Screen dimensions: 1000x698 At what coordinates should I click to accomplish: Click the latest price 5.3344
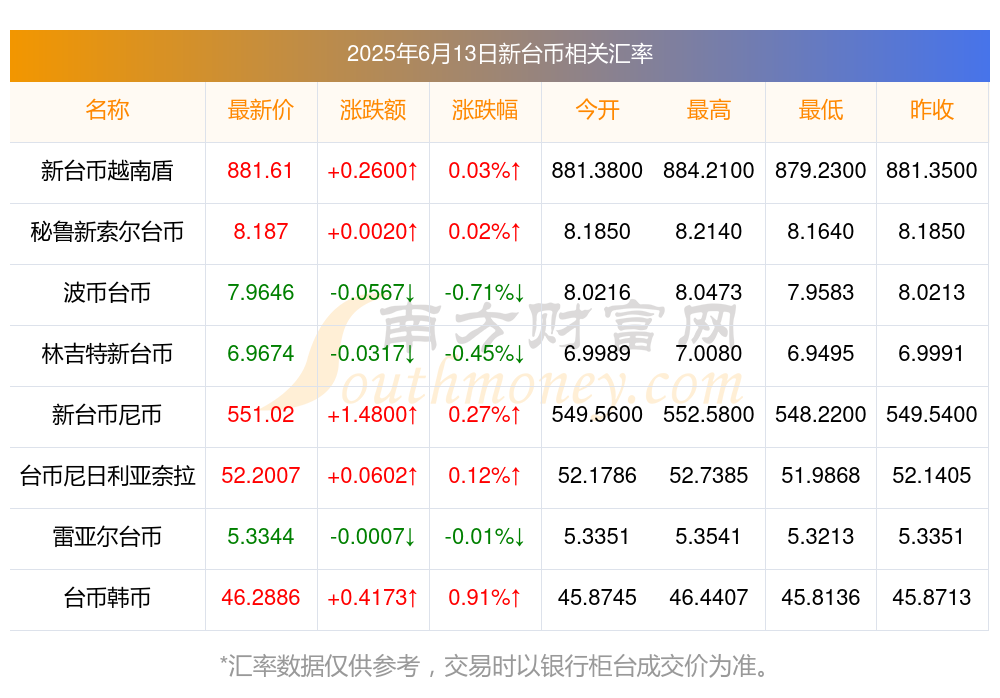click(x=260, y=537)
